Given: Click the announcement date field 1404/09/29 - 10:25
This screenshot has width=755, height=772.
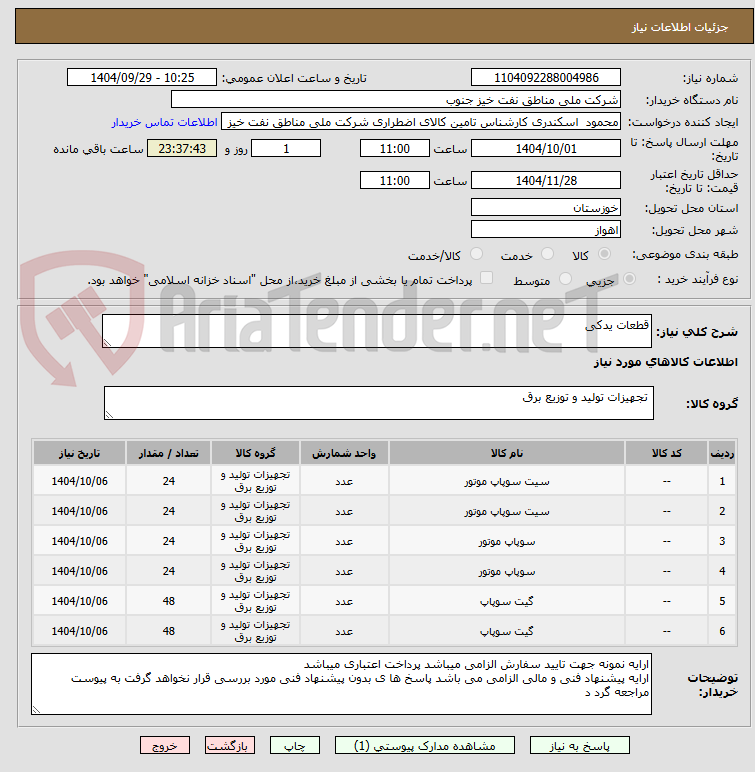Looking at the screenshot, I should coord(142,77).
